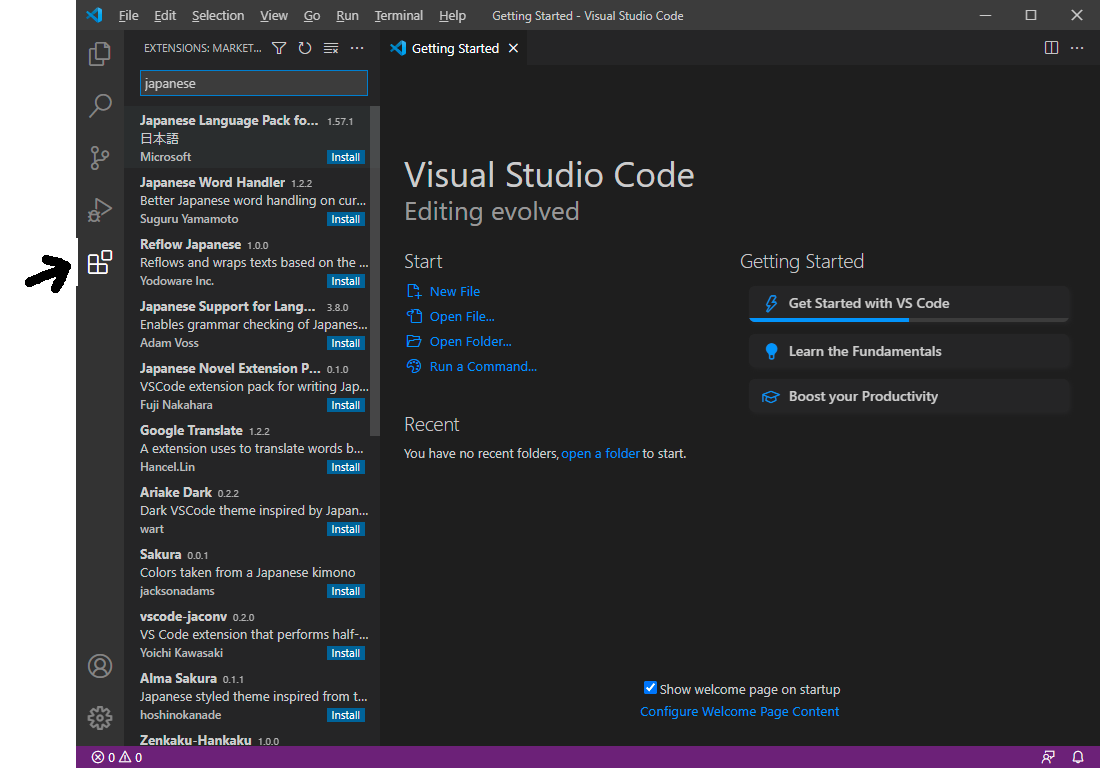Open the Go menu
Image resolution: width=1100 pixels, height=768 pixels.
(311, 15)
